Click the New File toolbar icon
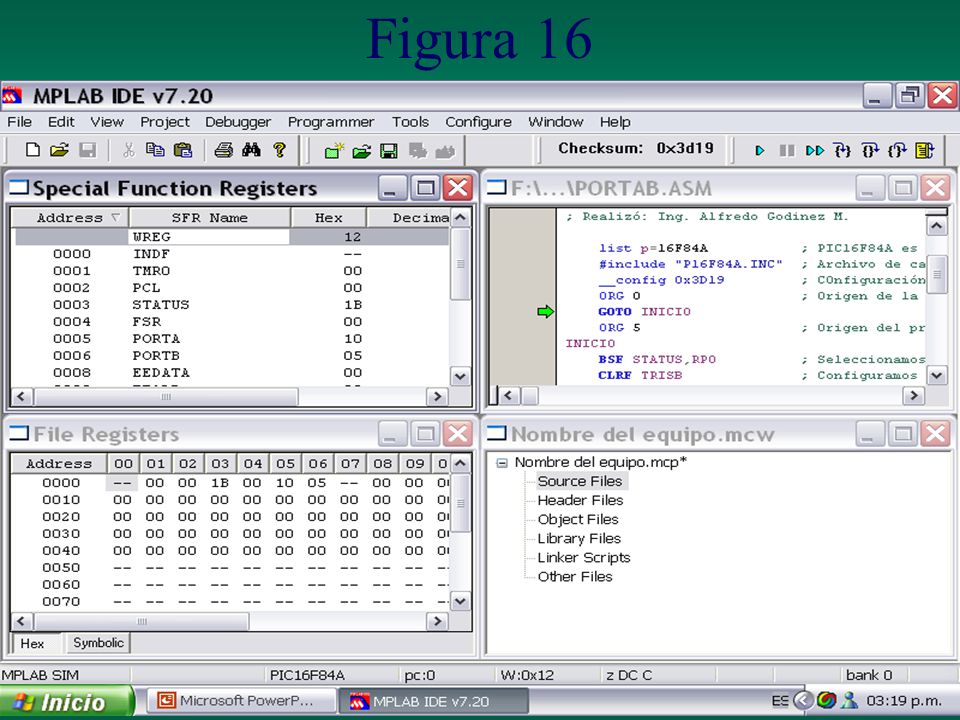Image resolution: width=960 pixels, height=720 pixels. point(33,150)
